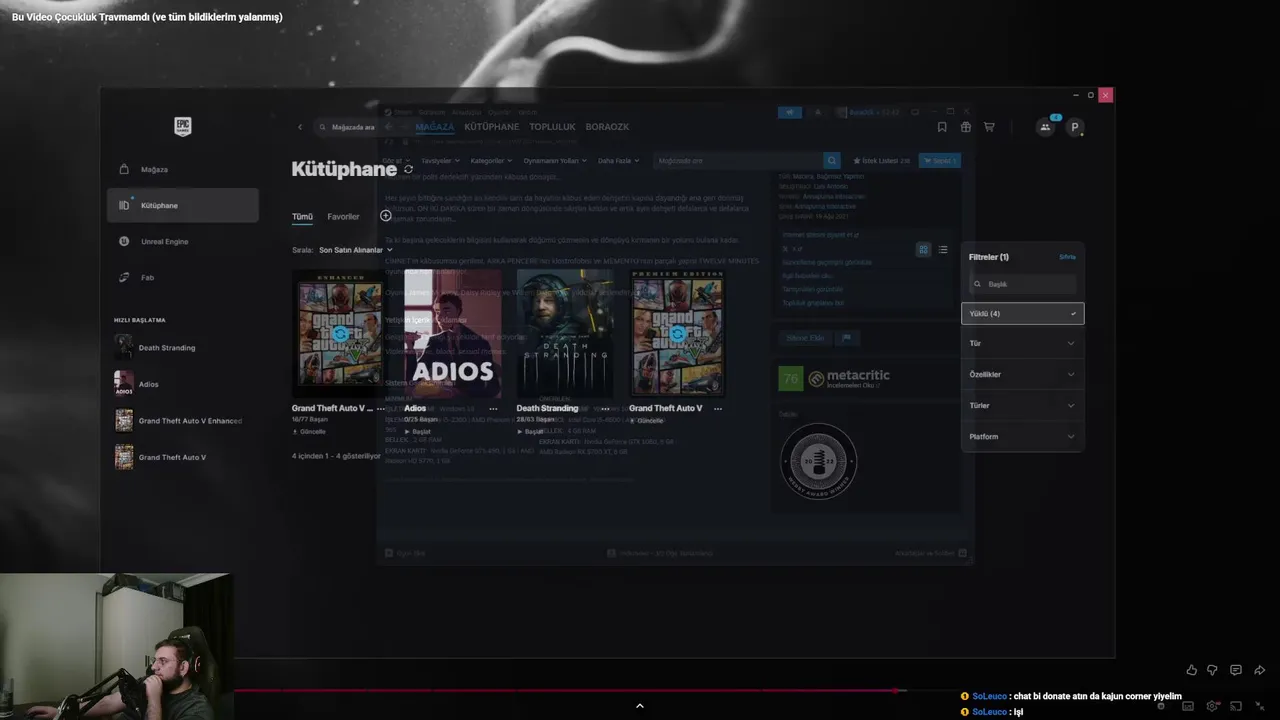
Task: Switch library to list view
Action: click(942, 250)
